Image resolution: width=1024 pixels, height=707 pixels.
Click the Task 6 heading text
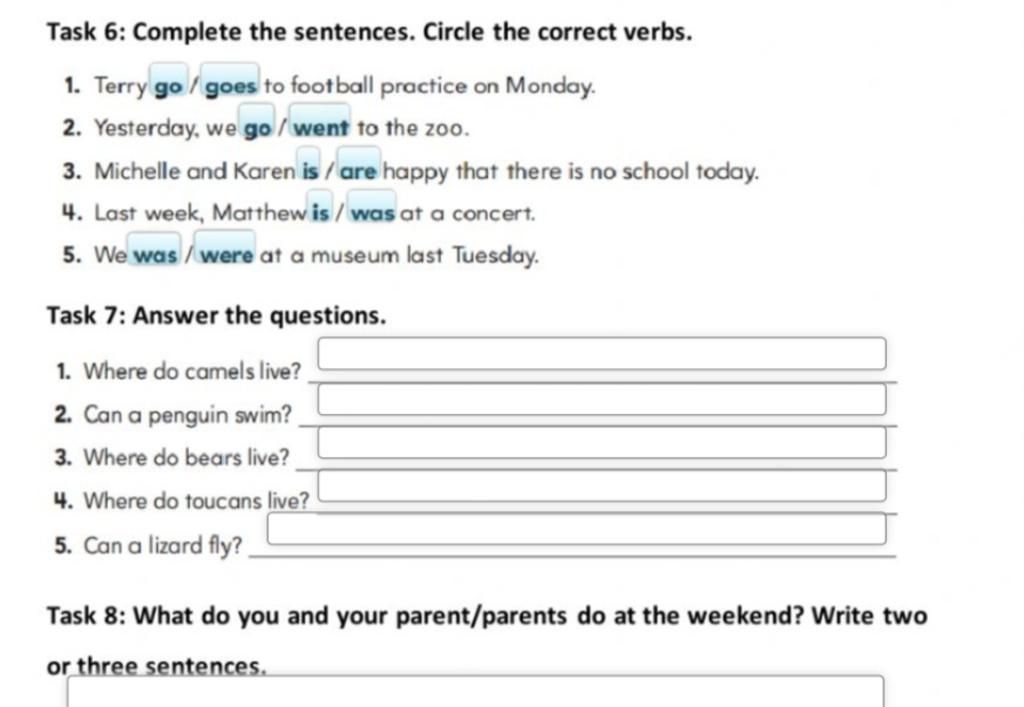point(370,31)
